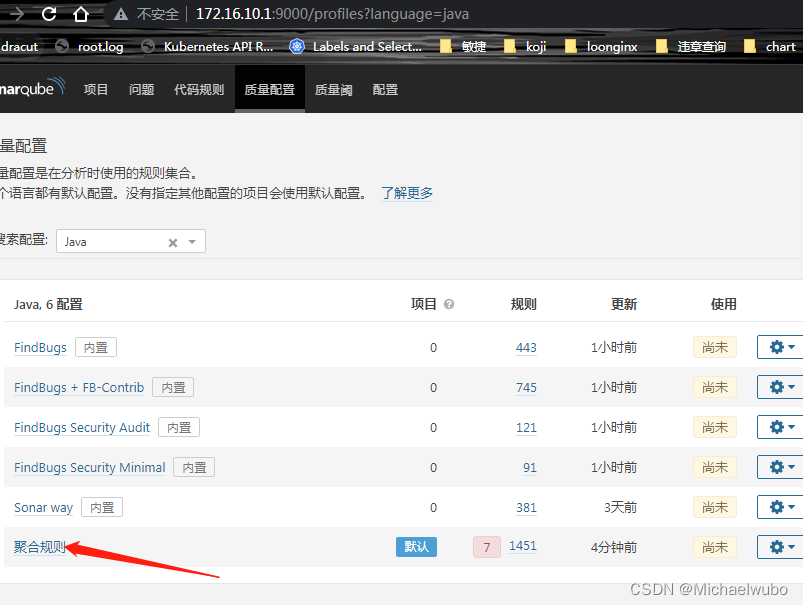Clear the Java language filter

pos(173,242)
